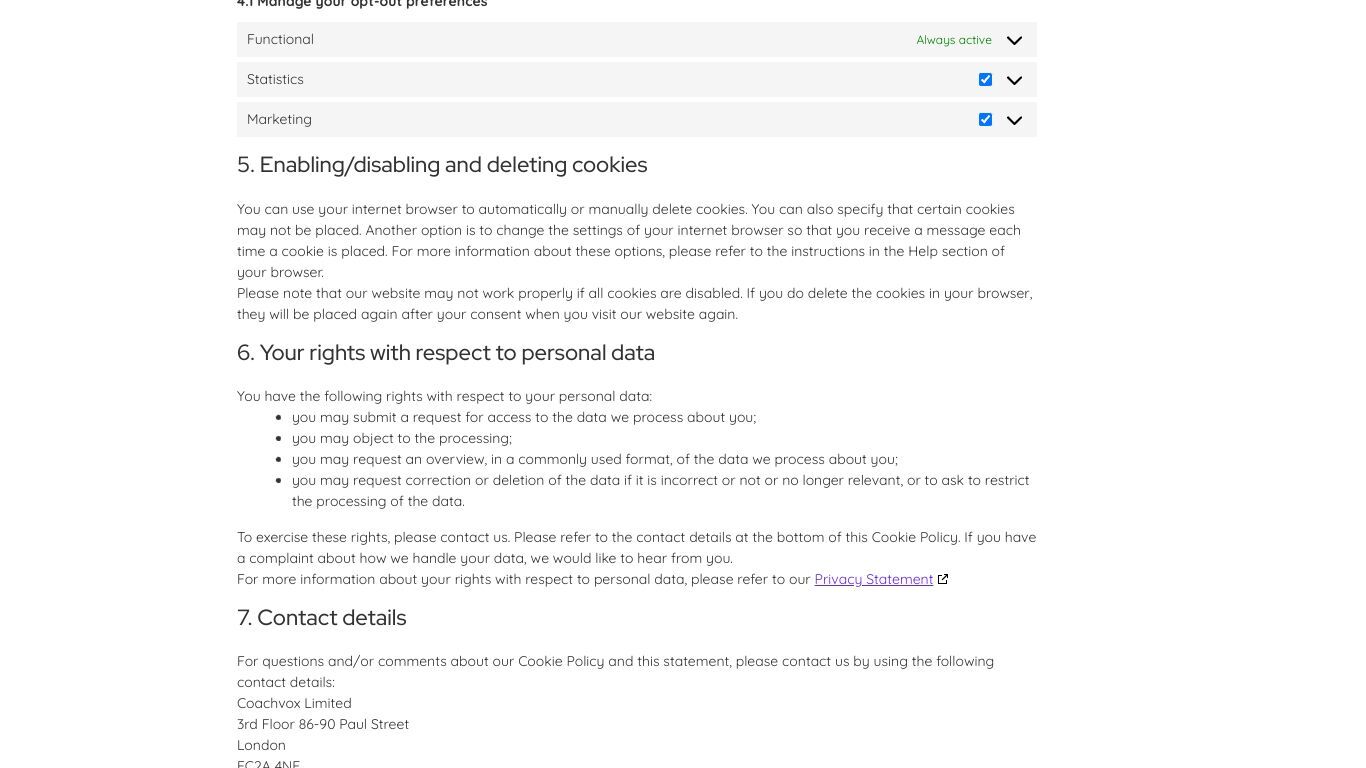This screenshot has width=1366, height=768.
Task: Click the '3rd Floor 86-90 Paul Street' address
Action: pyautogui.click(x=323, y=724)
